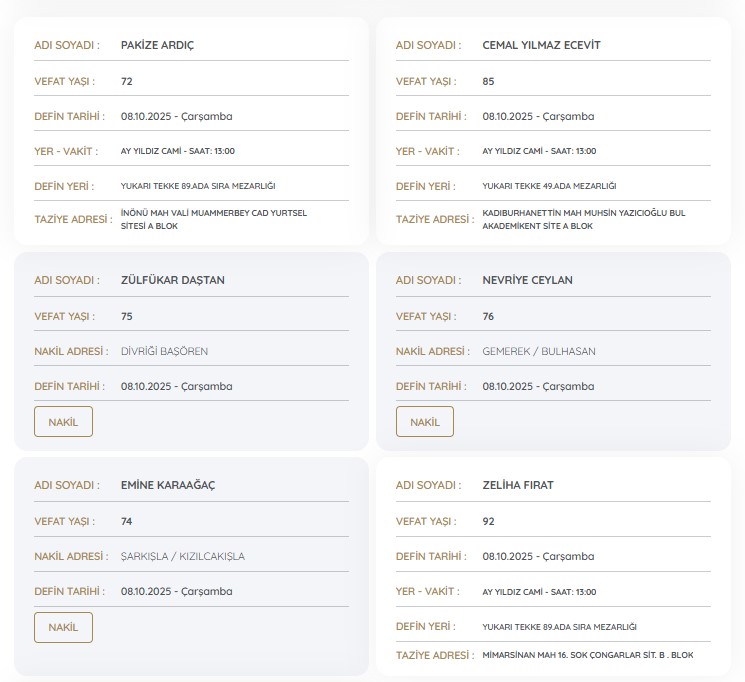
Task: Click the name Zülfükar Daştan
Action: pos(172,280)
